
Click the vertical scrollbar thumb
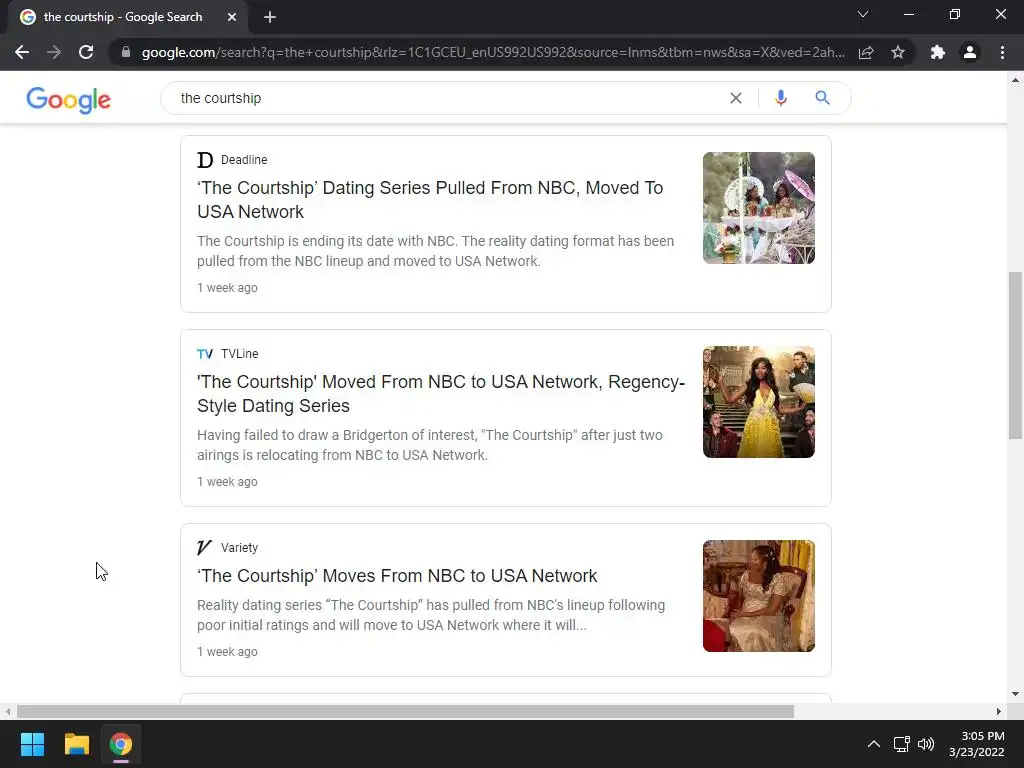(1016, 356)
